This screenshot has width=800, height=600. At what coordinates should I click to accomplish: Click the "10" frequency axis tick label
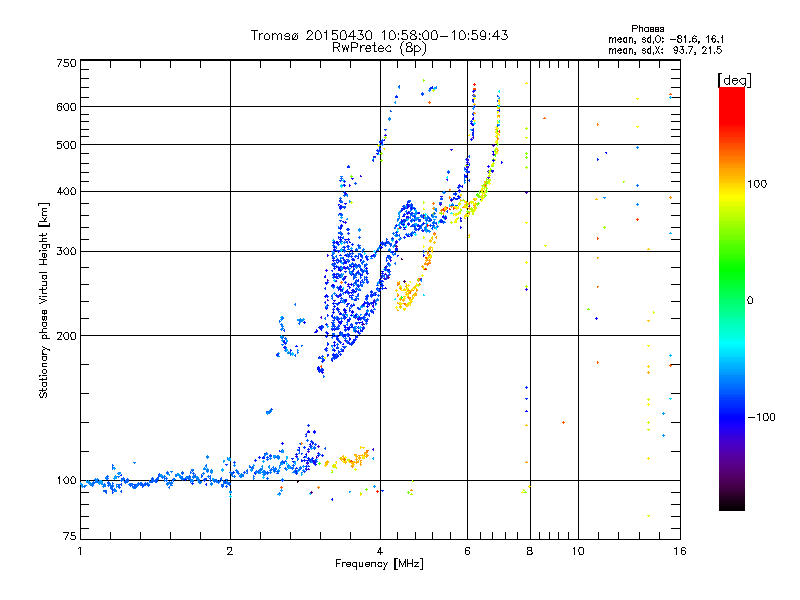pos(578,551)
